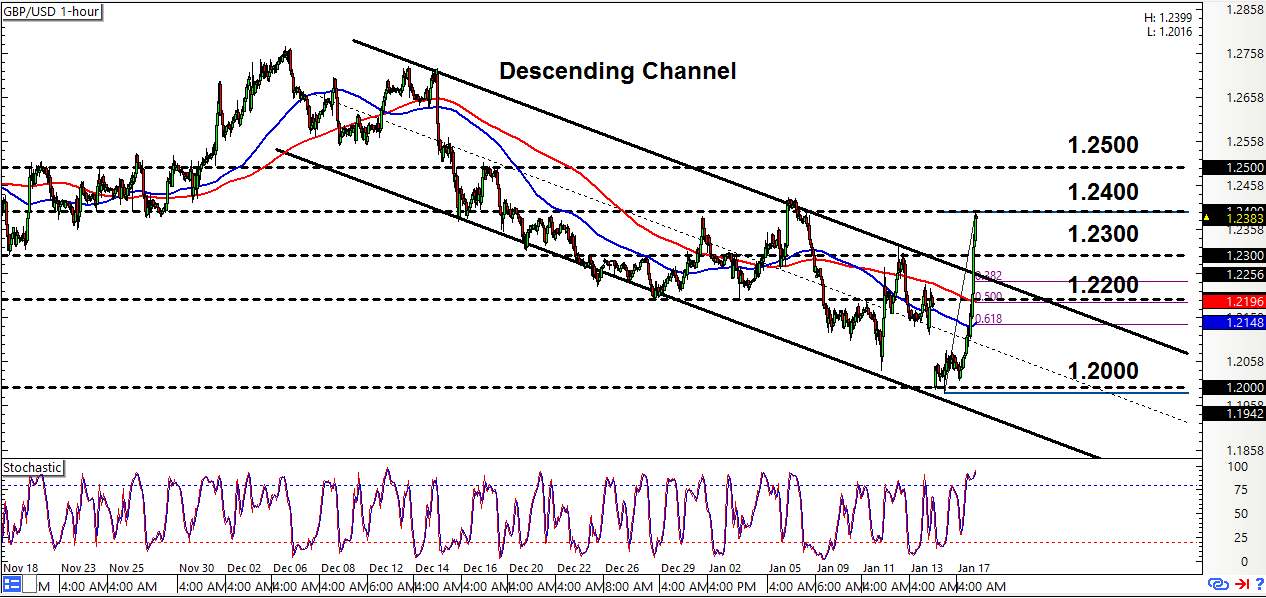Select the 1.2300 price axis label

point(1234,256)
